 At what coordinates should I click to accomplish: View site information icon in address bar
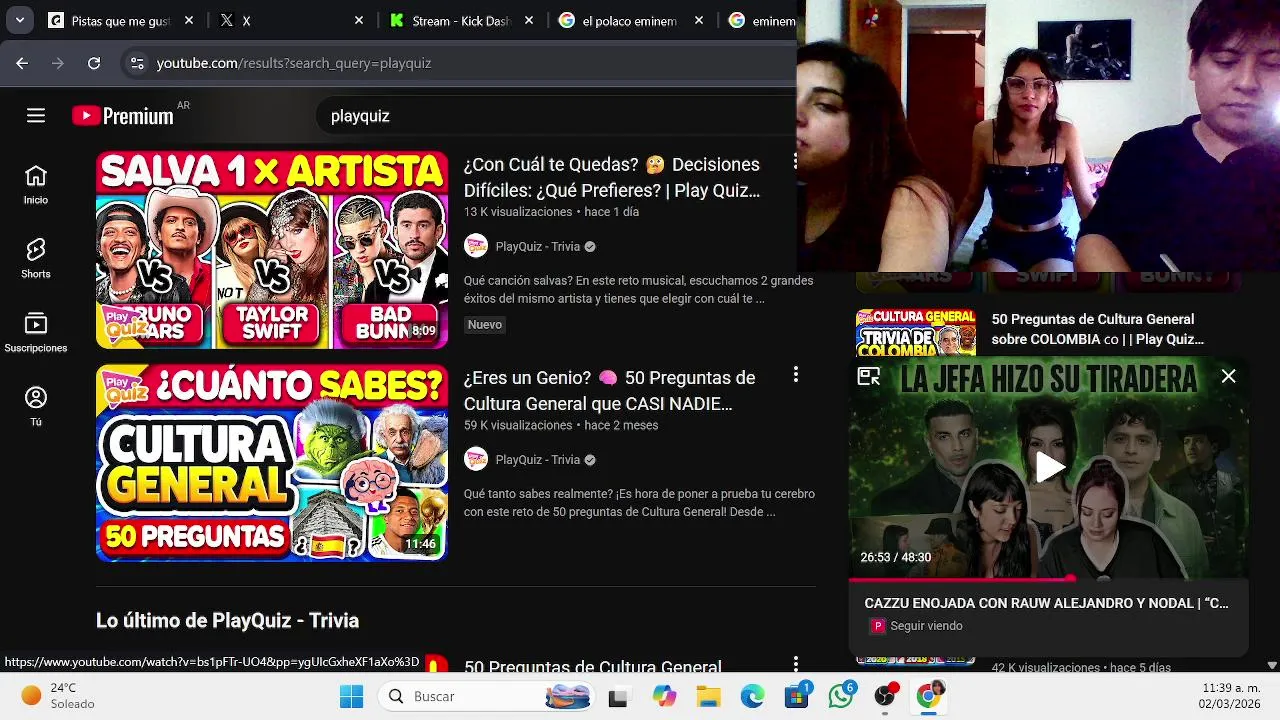(137, 63)
